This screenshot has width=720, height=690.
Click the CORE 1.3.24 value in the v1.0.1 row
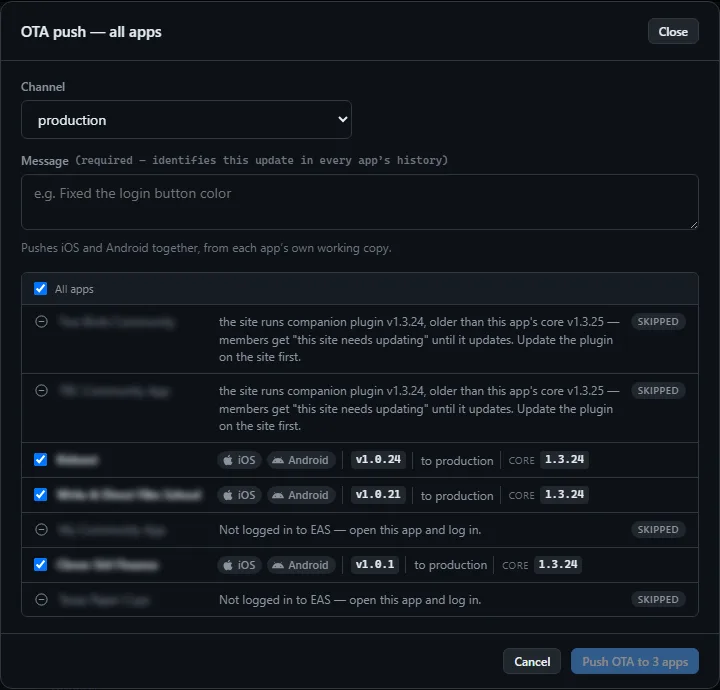pos(557,564)
